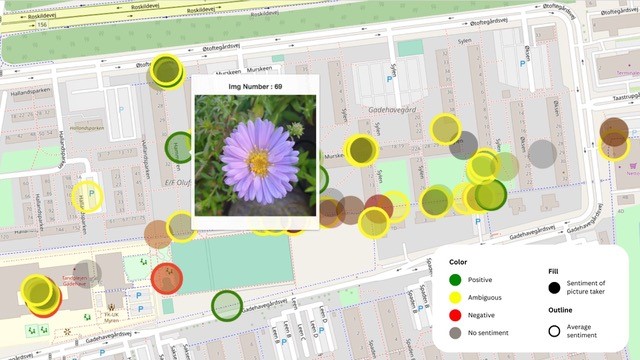Click the large gray marker near Øksen
This screenshot has height=360, width=640.
tap(542, 154)
